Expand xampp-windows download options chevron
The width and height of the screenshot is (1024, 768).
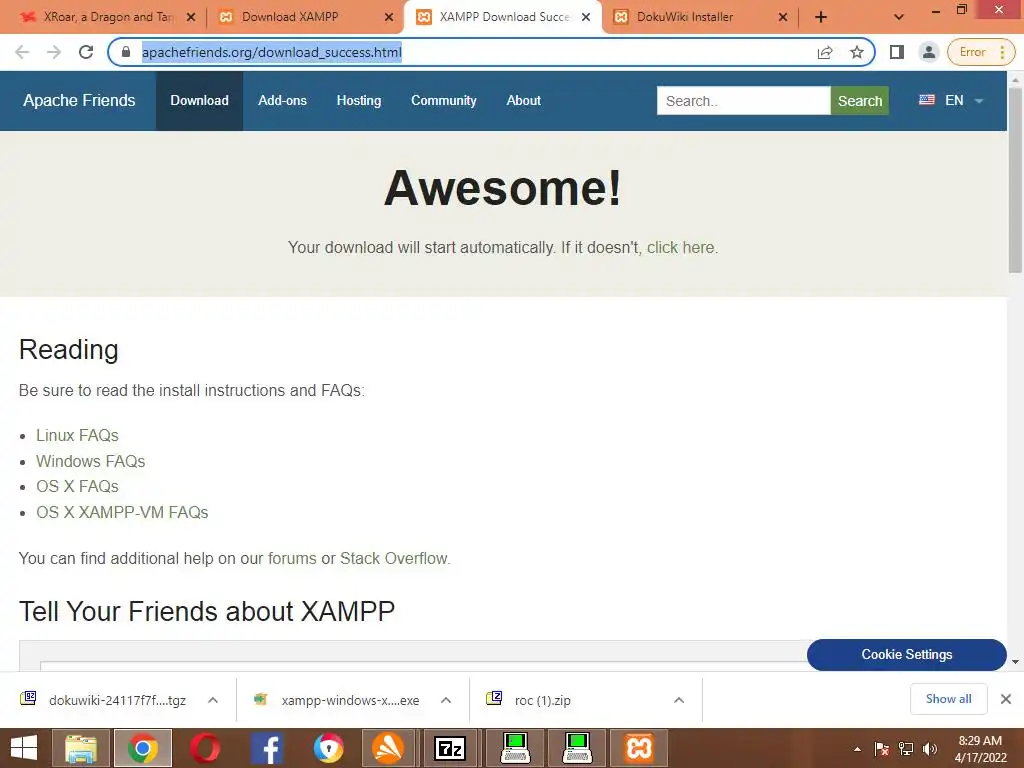pos(446,700)
